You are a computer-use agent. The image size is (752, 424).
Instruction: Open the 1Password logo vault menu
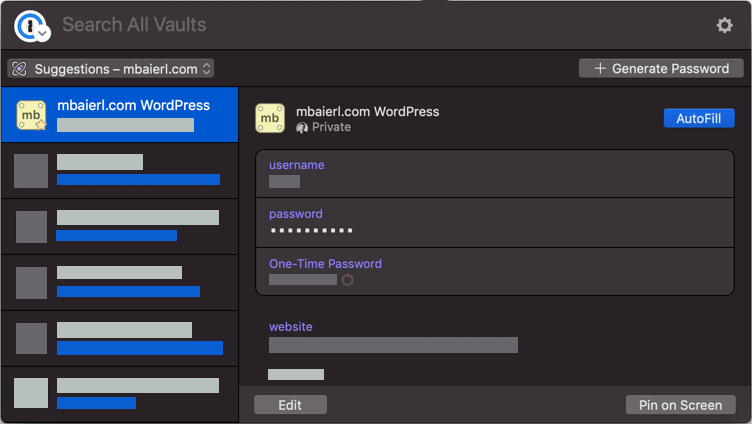coord(32,26)
